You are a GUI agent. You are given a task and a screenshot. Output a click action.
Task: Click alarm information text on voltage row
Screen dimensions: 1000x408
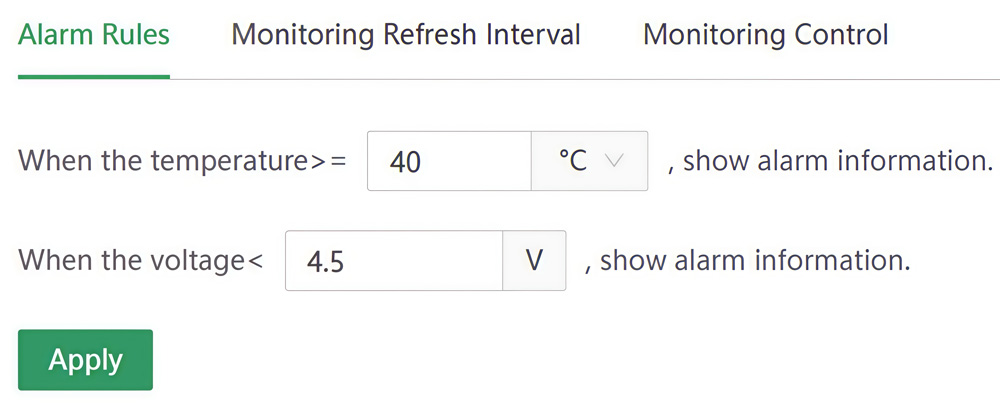755,261
